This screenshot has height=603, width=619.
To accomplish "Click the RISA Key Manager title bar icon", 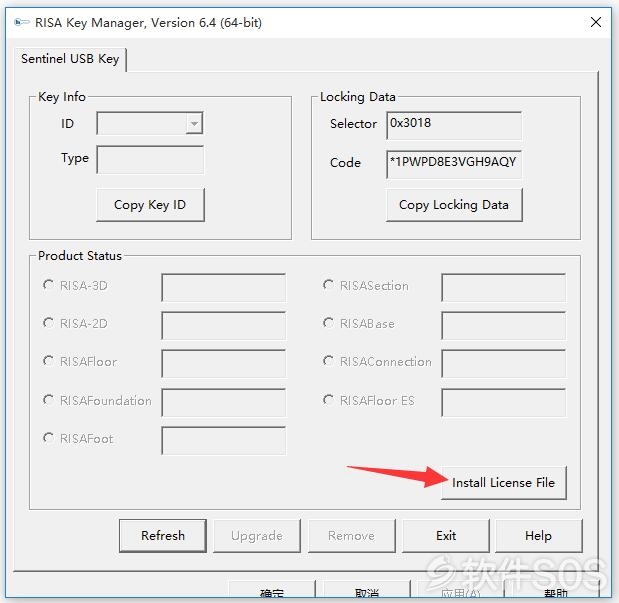I will click(21, 22).
